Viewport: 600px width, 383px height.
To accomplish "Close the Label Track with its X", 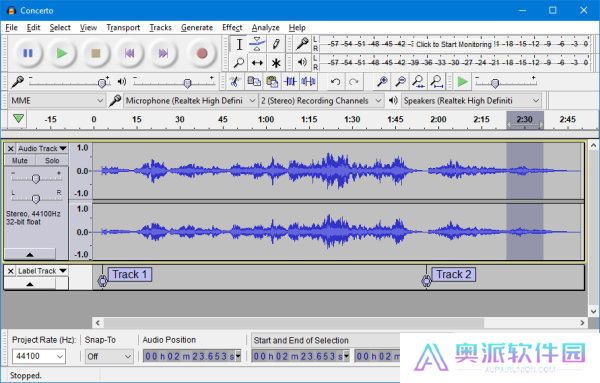I will point(11,271).
